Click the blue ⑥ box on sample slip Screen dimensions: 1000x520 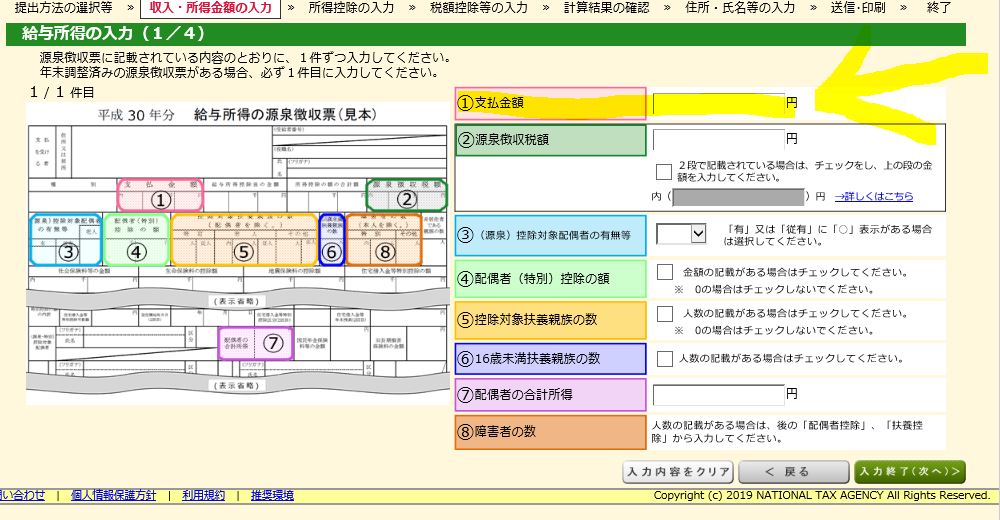332,240
